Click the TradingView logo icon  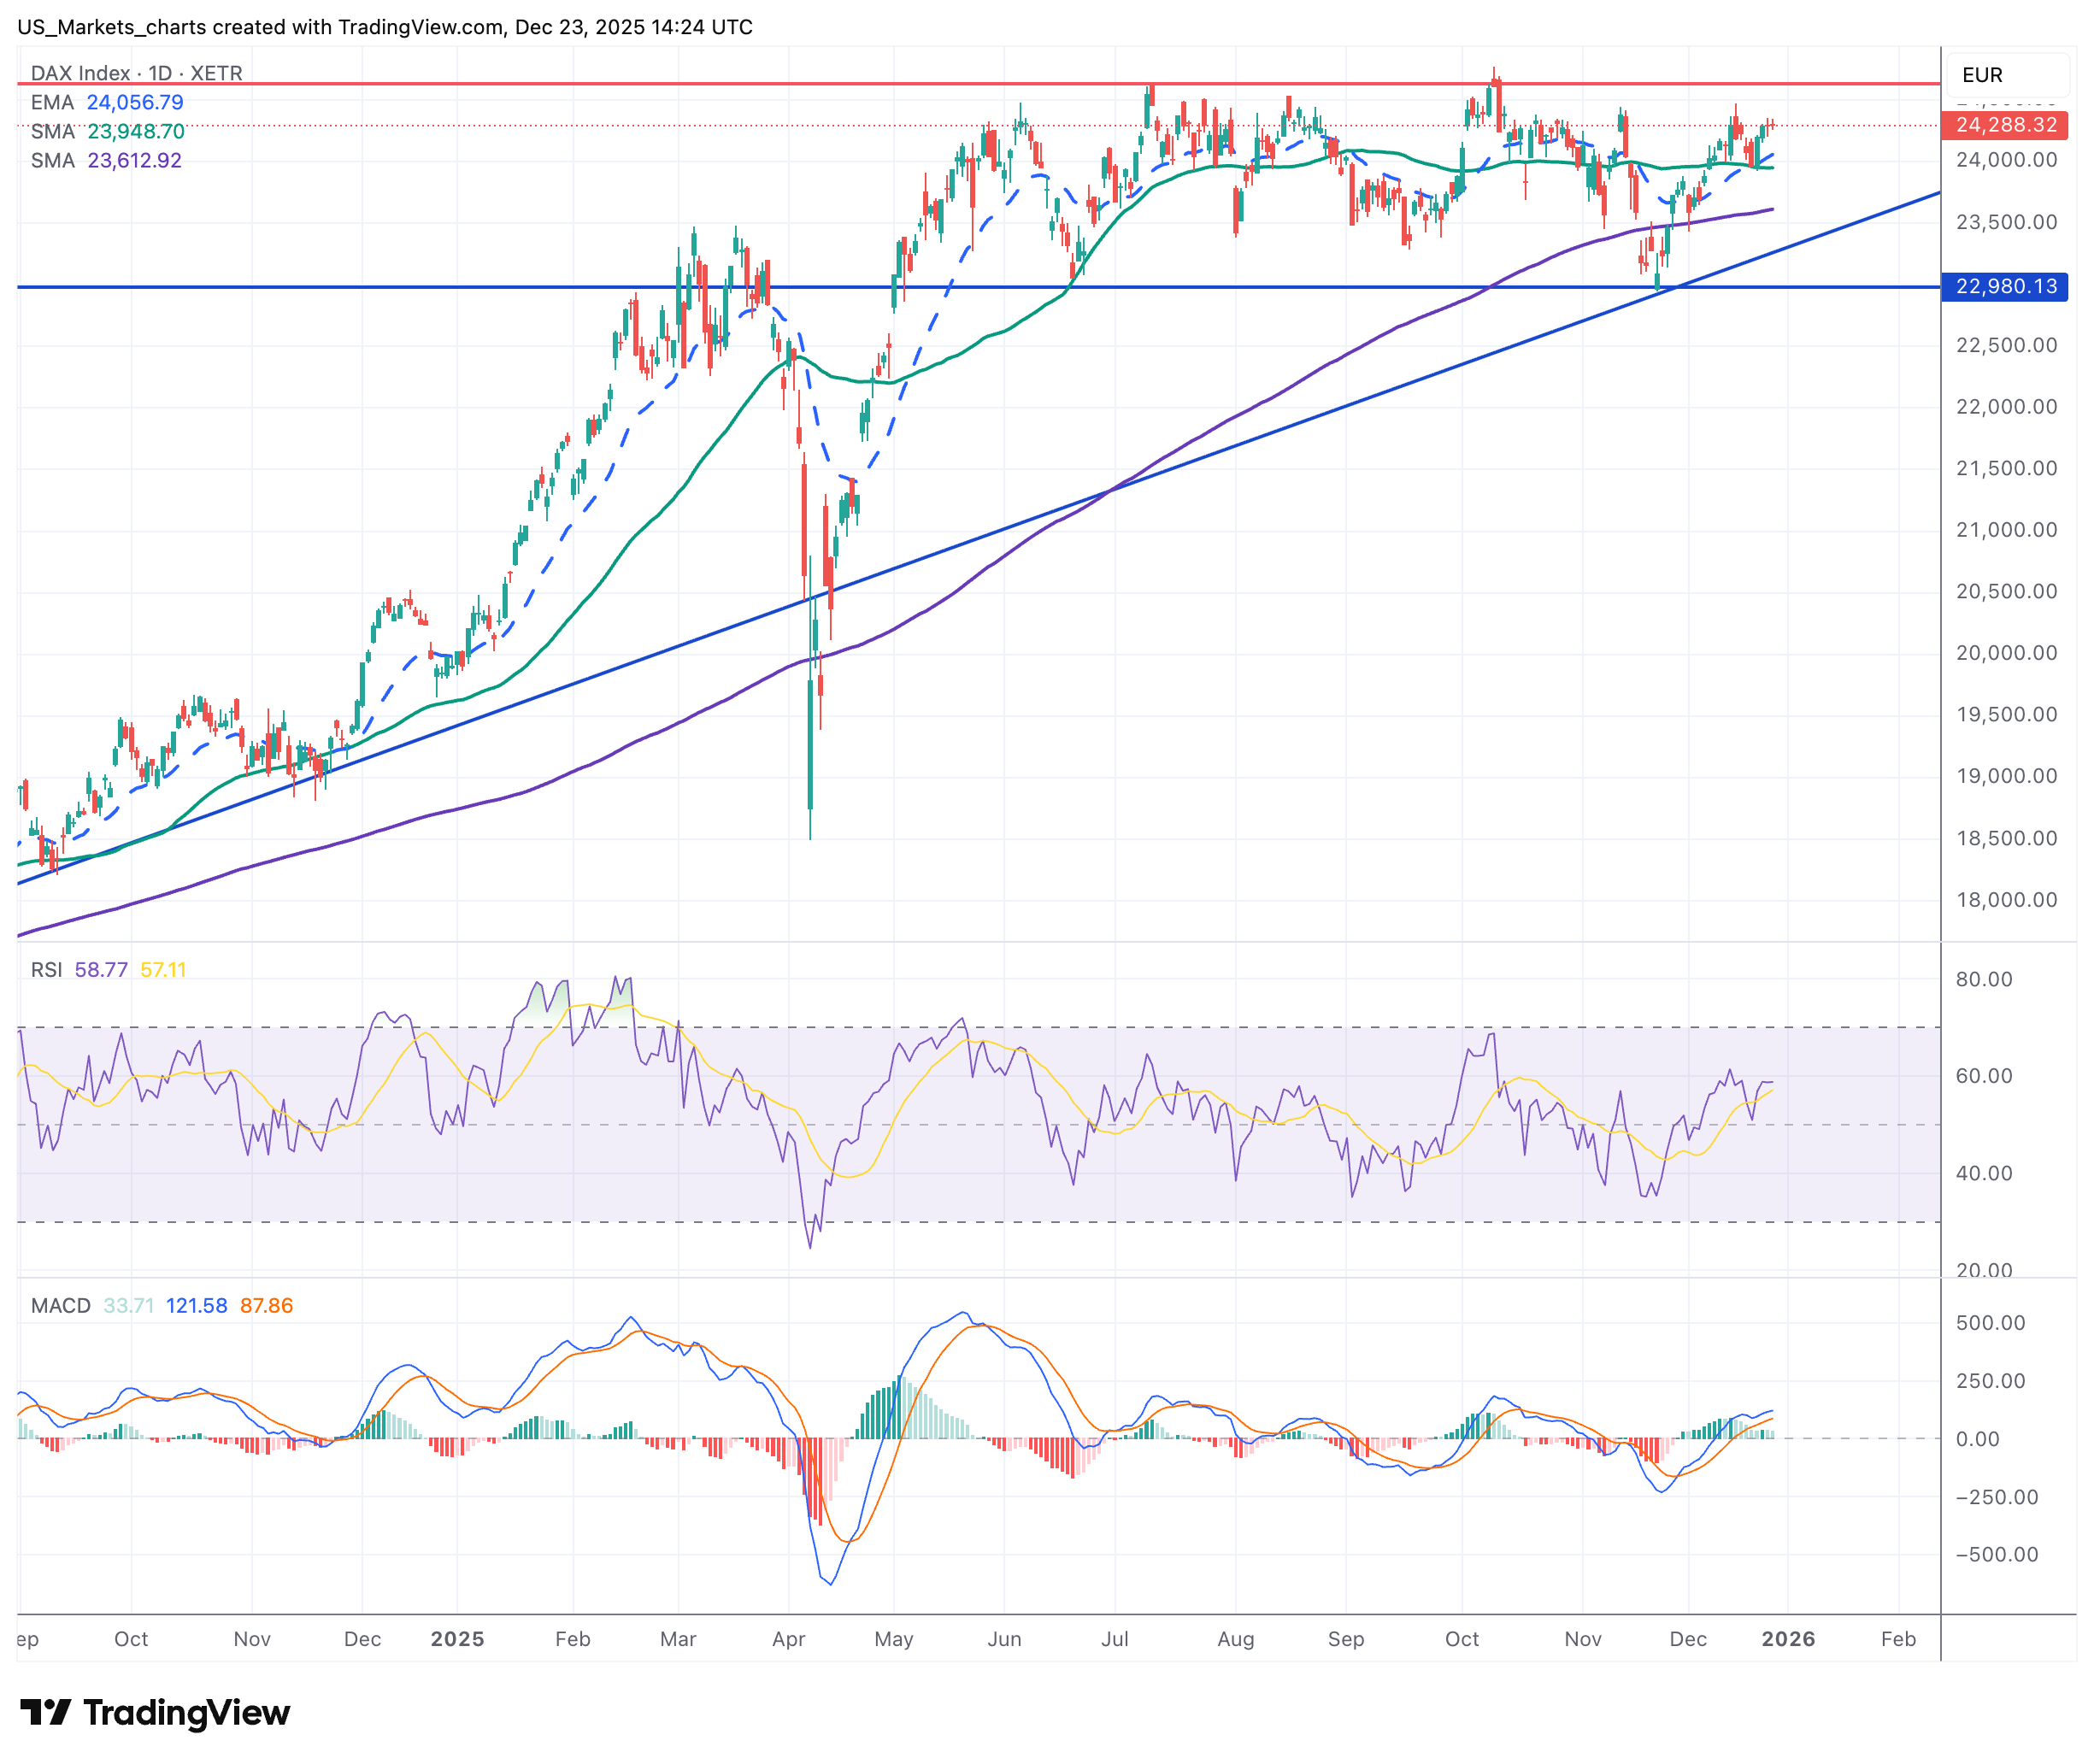[x=45, y=1713]
